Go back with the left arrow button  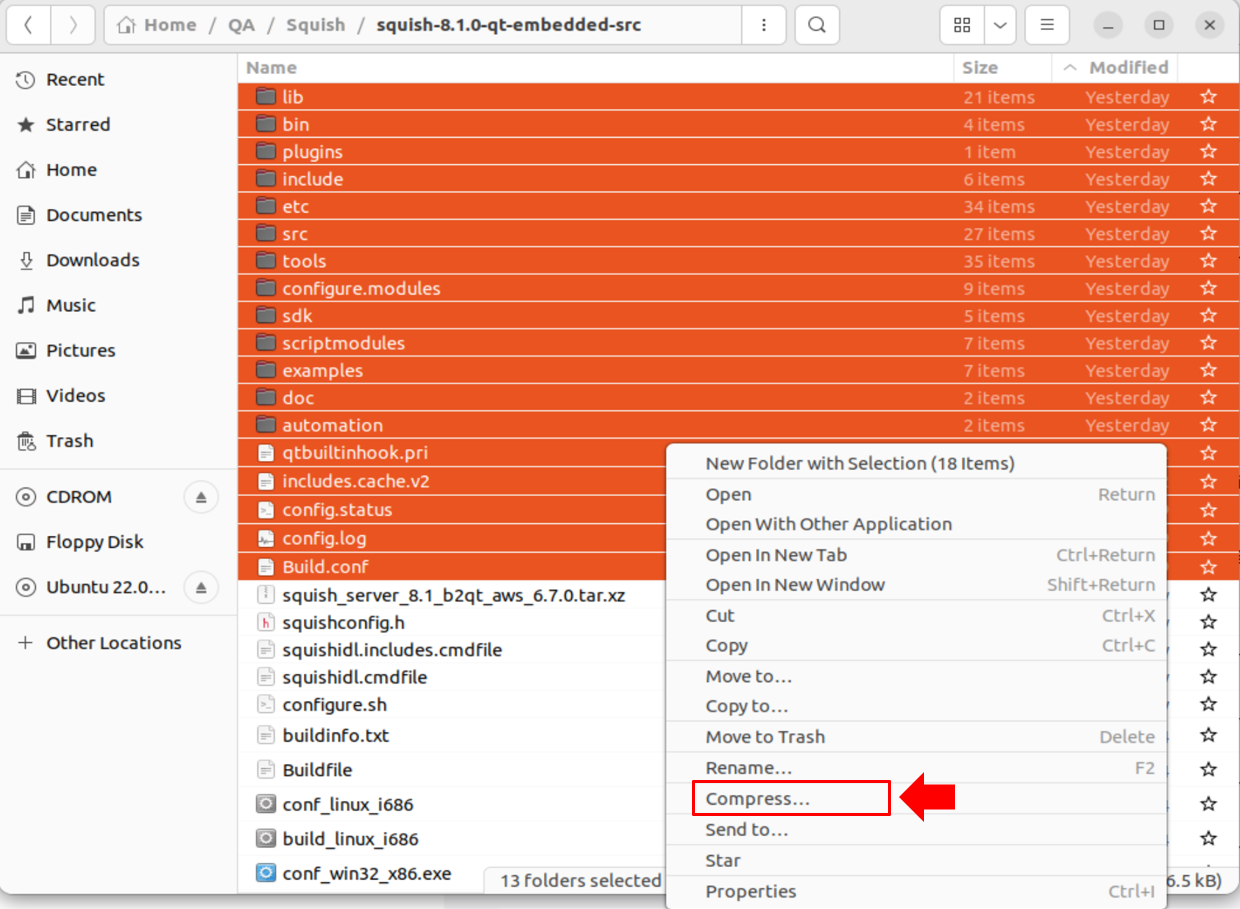point(28,25)
